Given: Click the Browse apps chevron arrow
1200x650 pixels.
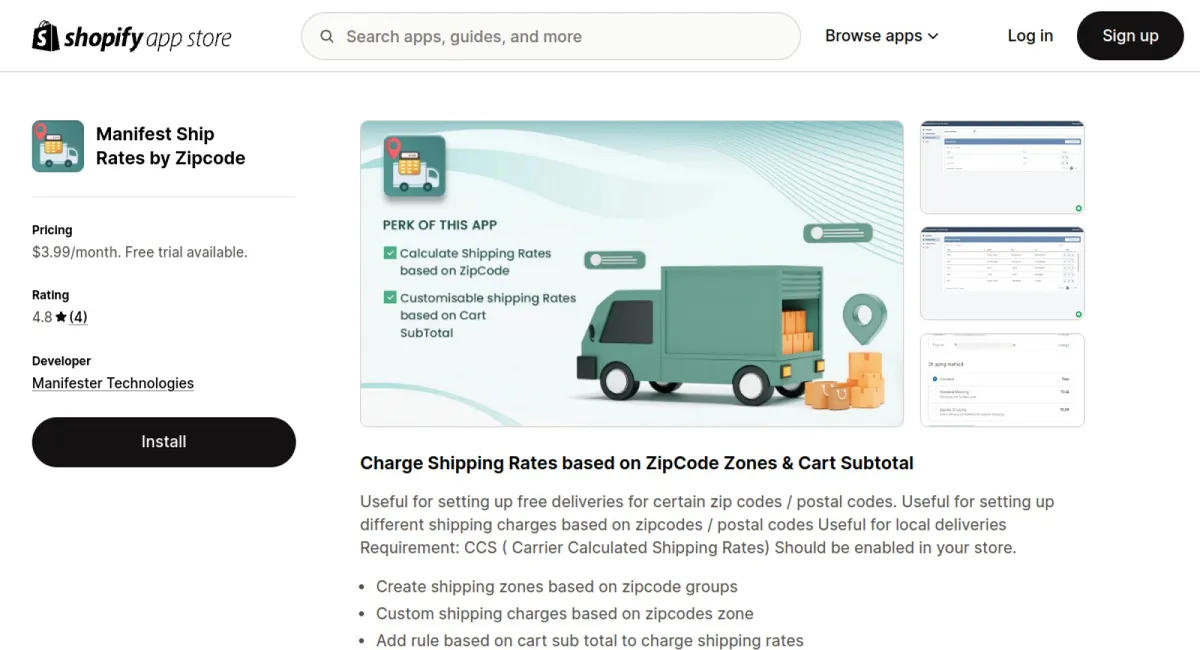Looking at the screenshot, I should (x=933, y=36).
